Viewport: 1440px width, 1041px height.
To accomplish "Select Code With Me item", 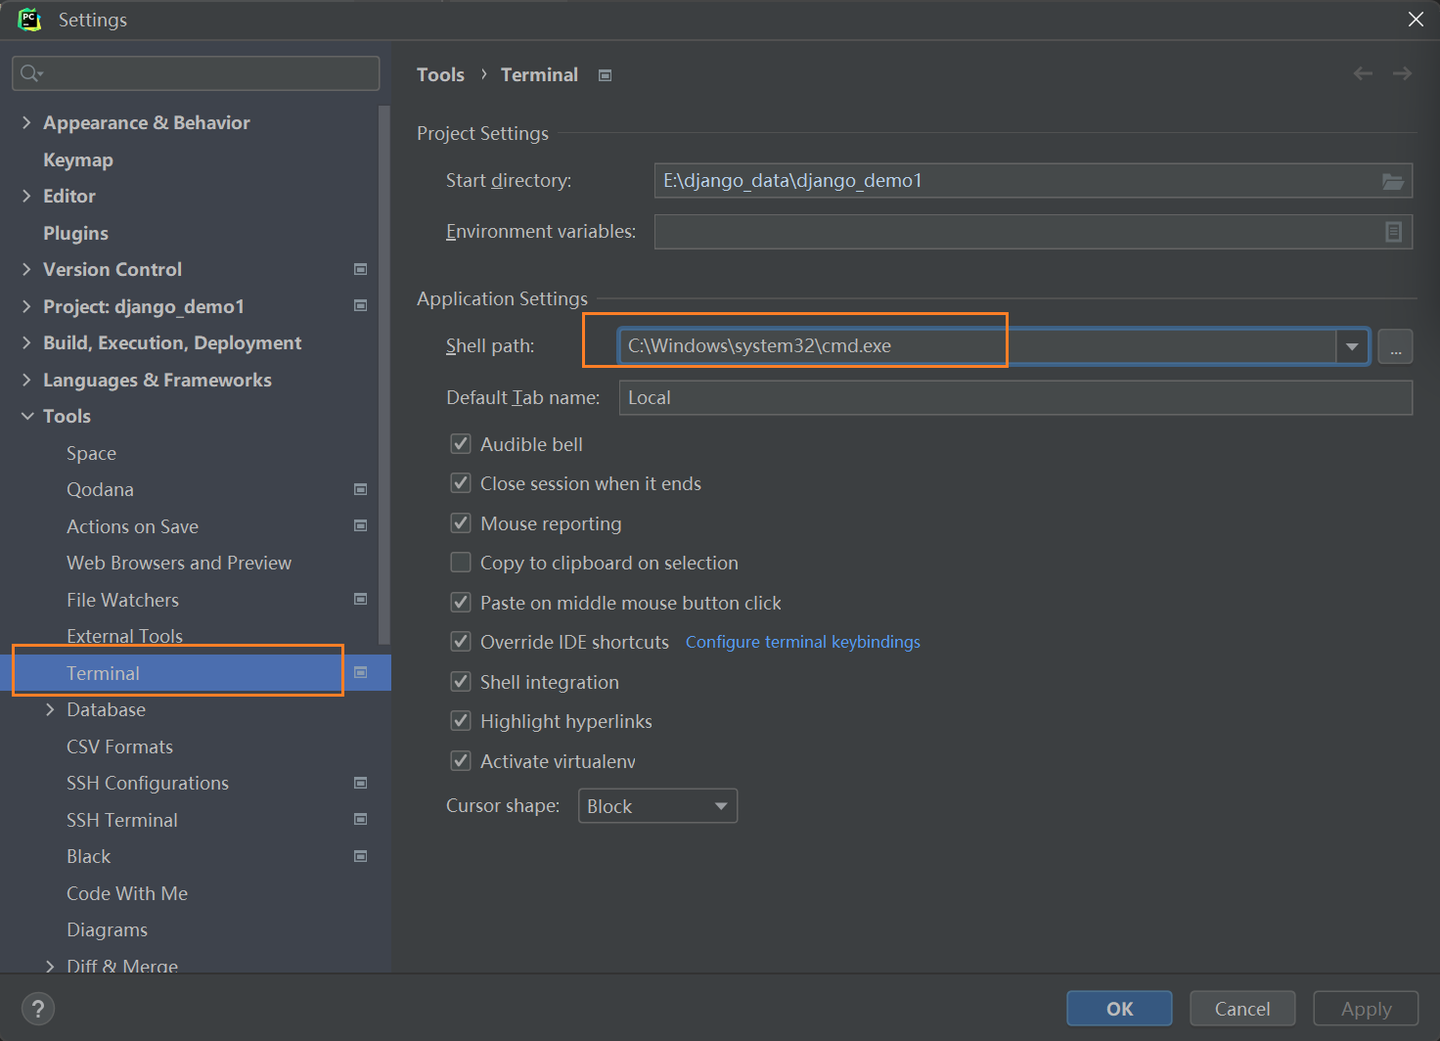I will click(x=127, y=893).
